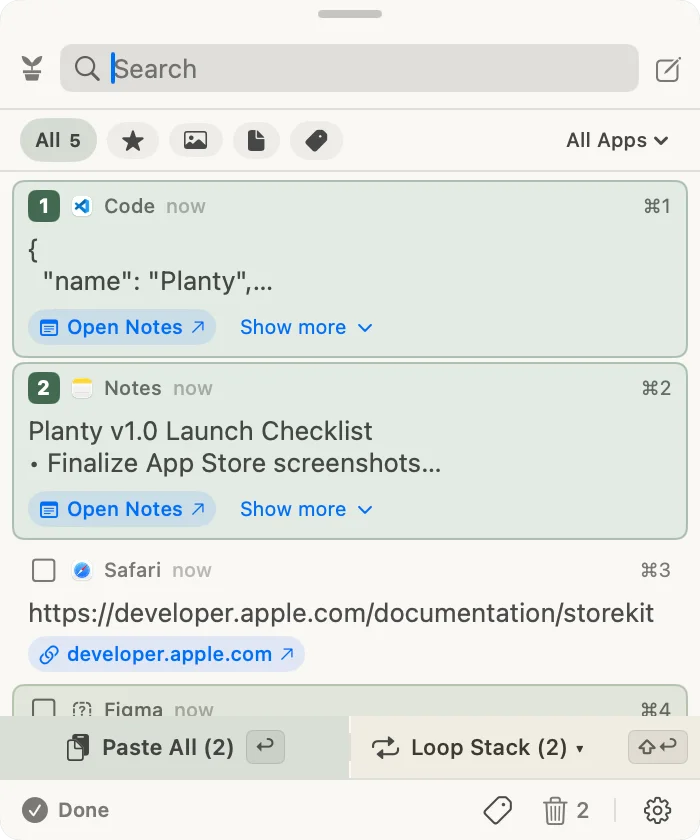Click the ⌘3 shortcut label
Screen dimensions: 700x840
click(x=656, y=570)
